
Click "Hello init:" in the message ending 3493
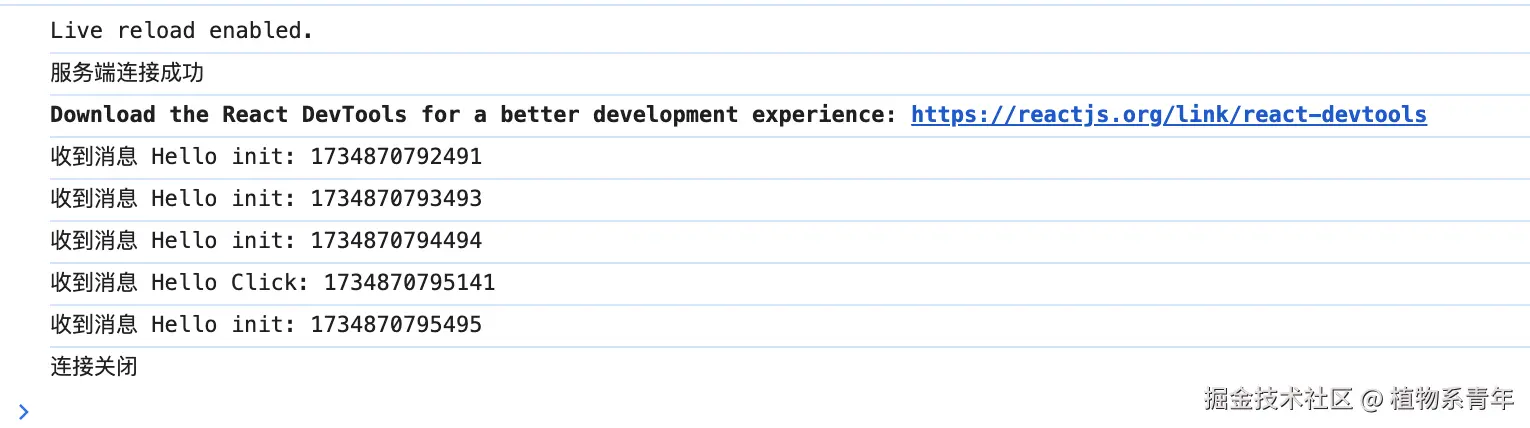point(223,199)
